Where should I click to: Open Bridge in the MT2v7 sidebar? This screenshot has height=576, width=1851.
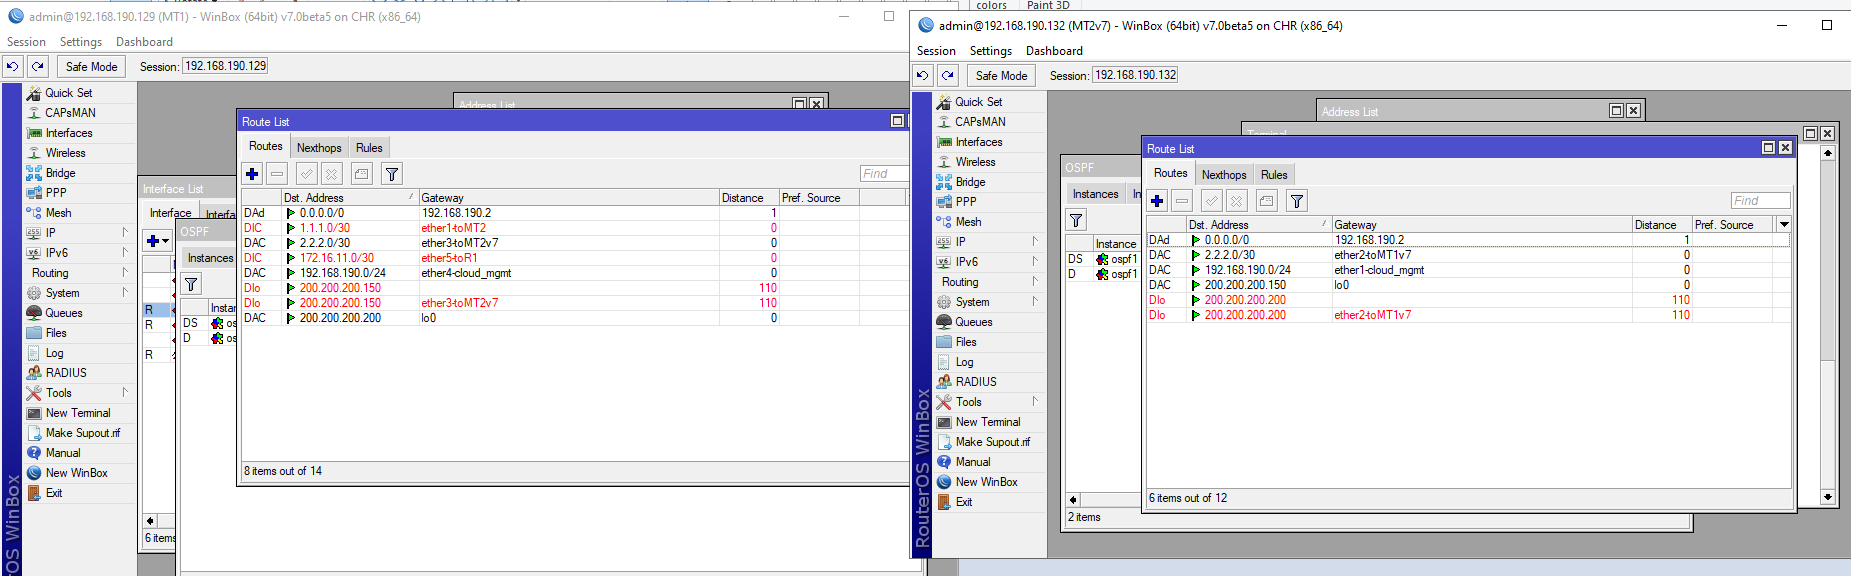tap(969, 182)
